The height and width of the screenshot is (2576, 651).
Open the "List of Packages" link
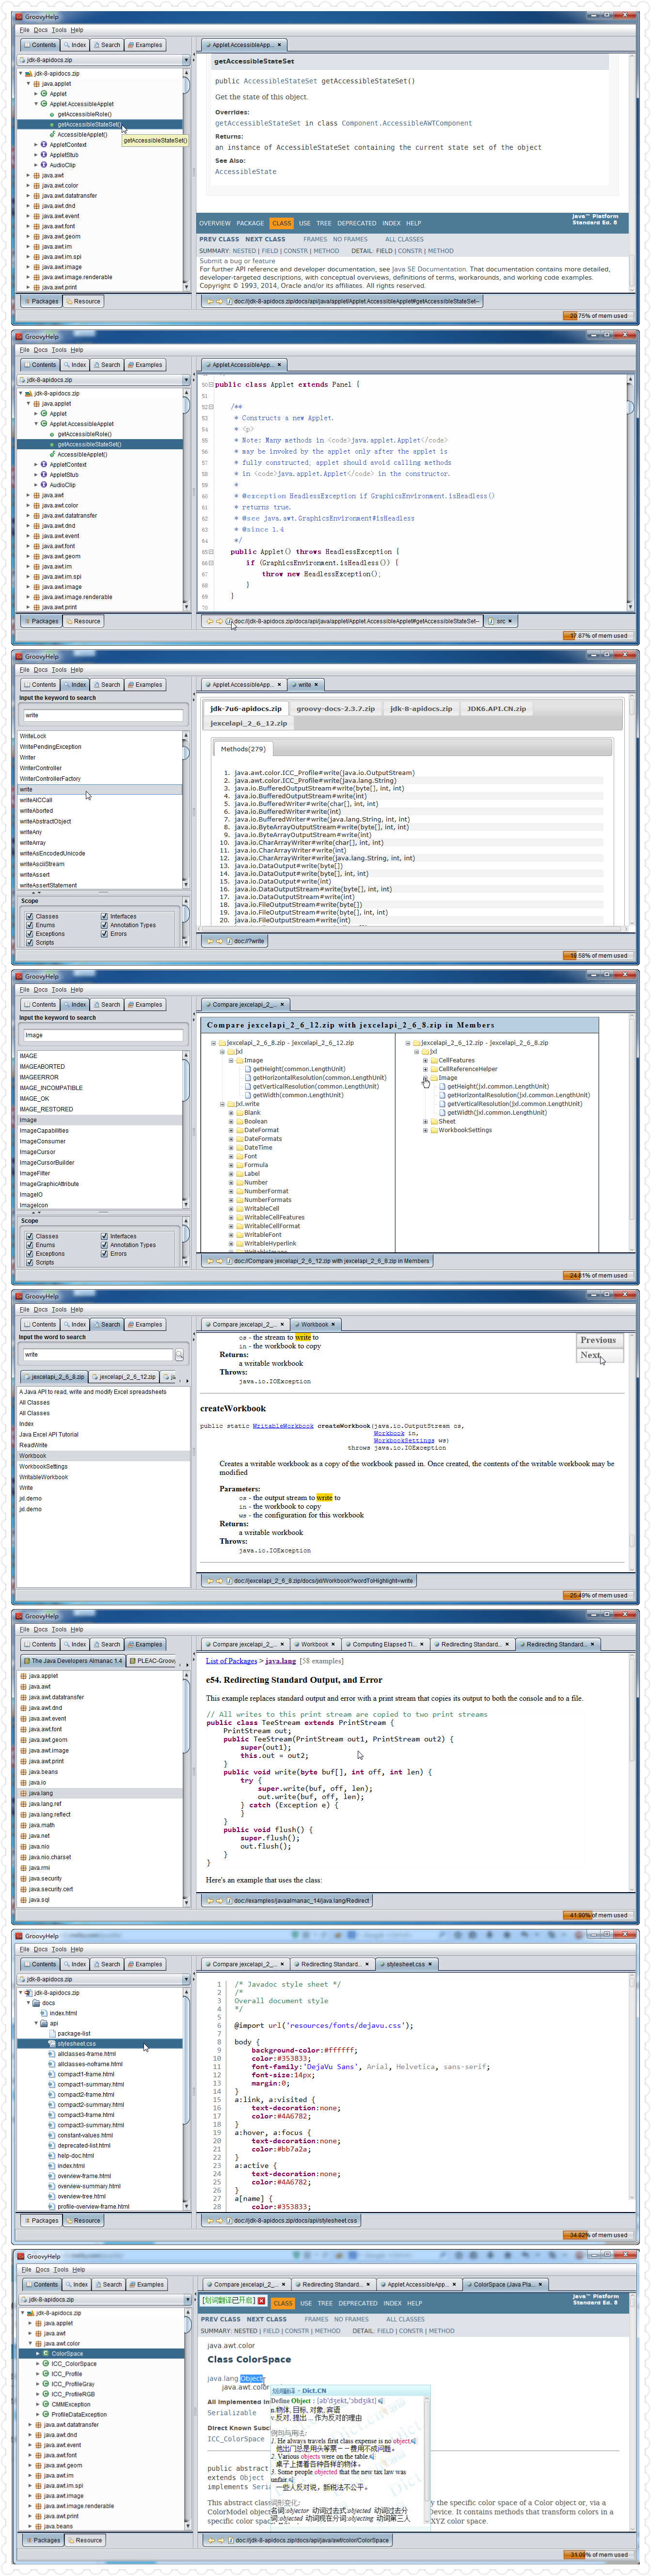231,1661
